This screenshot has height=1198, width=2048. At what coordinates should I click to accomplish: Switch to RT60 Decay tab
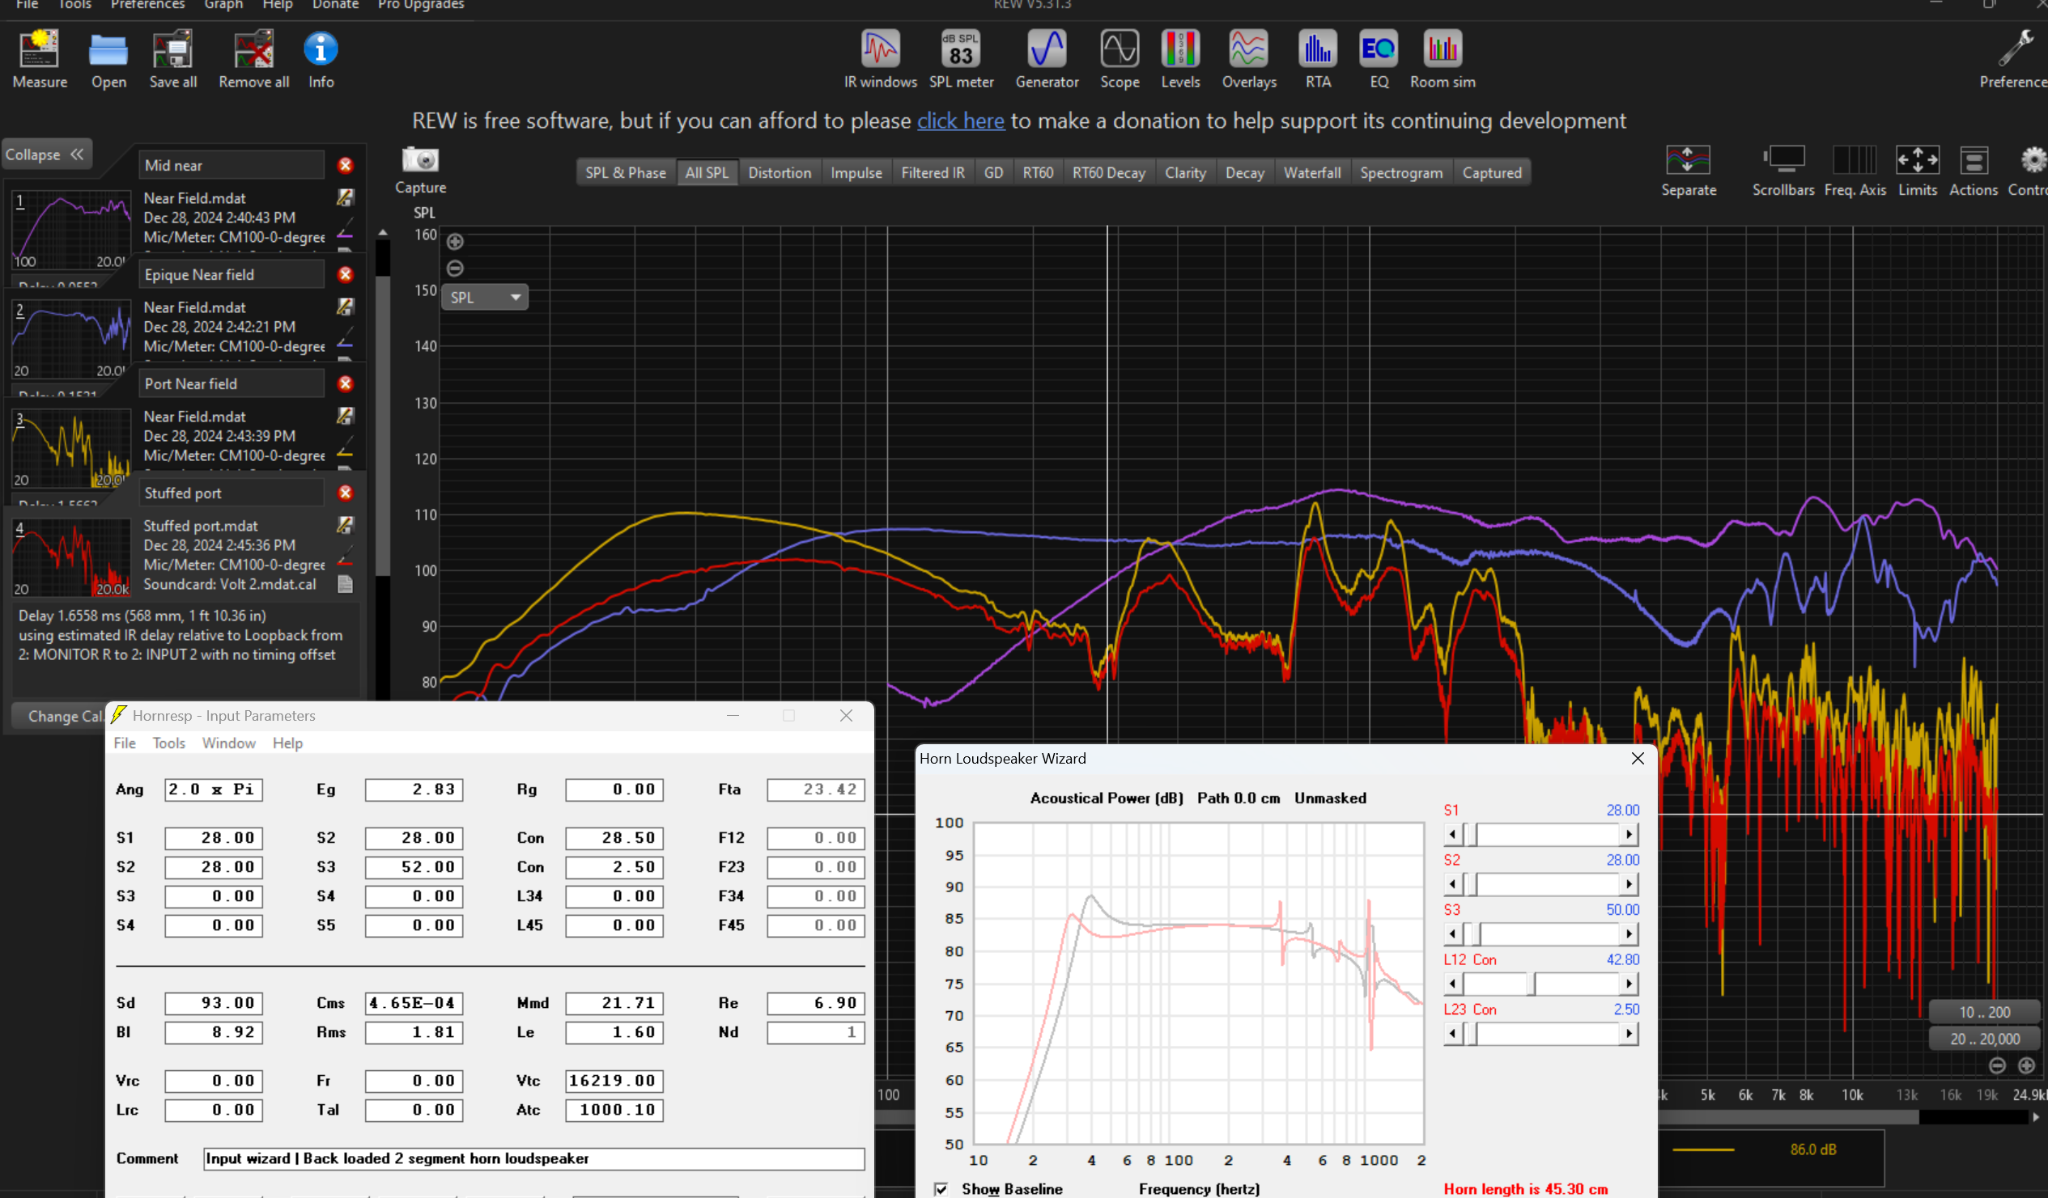coord(1108,173)
